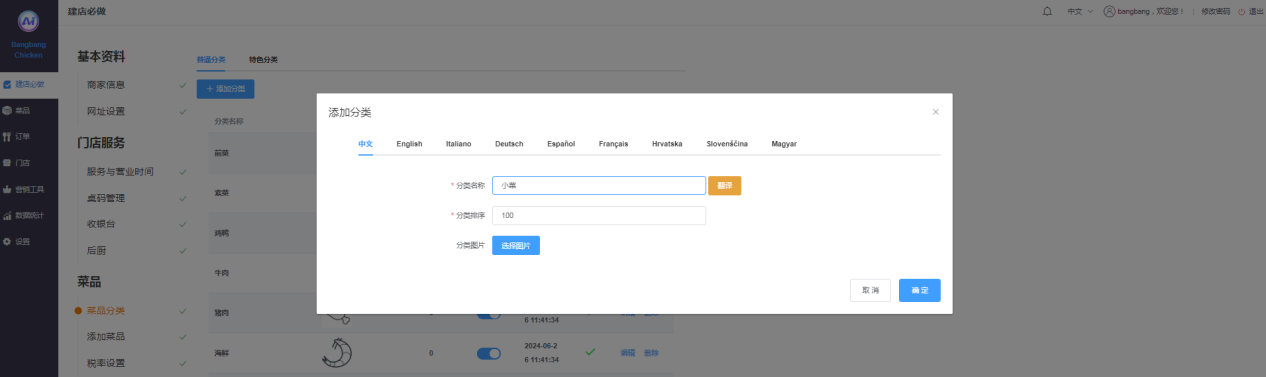
Task: Click the Bangbang Chicken logo
Action: pos(28,20)
